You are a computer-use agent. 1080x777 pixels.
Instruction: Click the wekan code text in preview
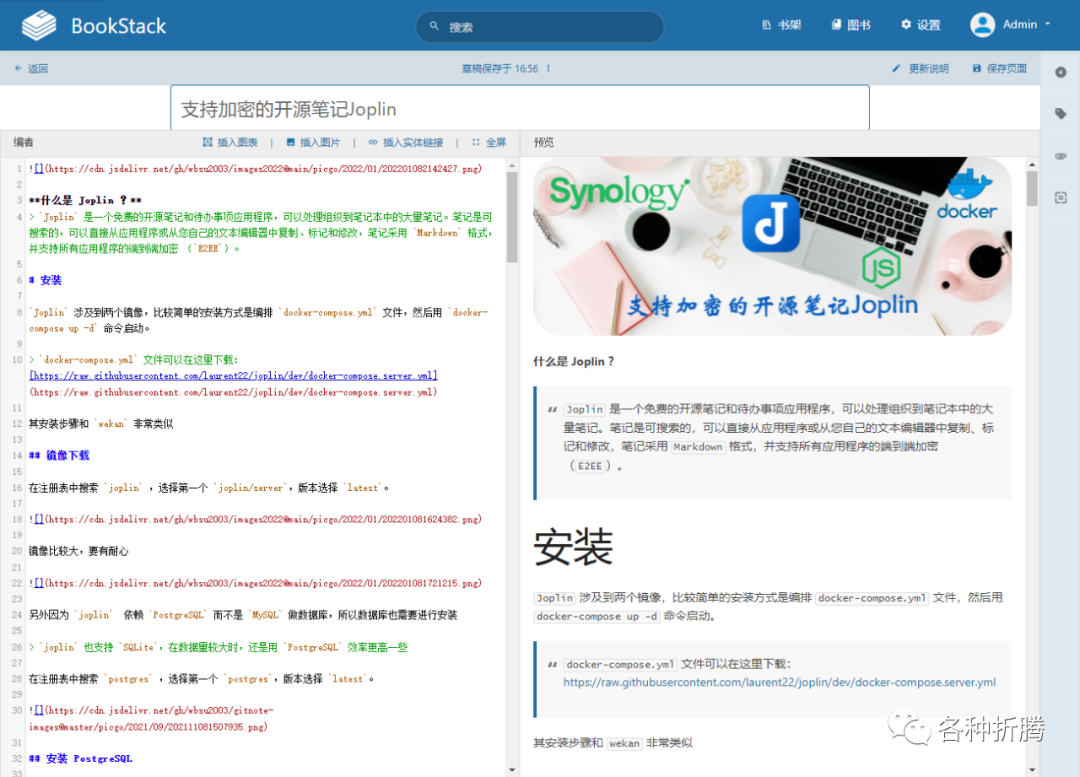[x=624, y=743]
